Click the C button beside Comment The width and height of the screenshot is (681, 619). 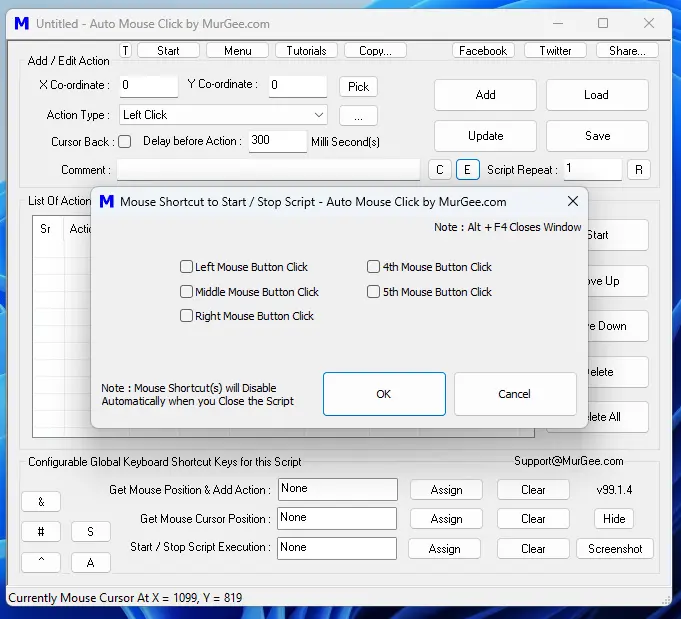(440, 169)
